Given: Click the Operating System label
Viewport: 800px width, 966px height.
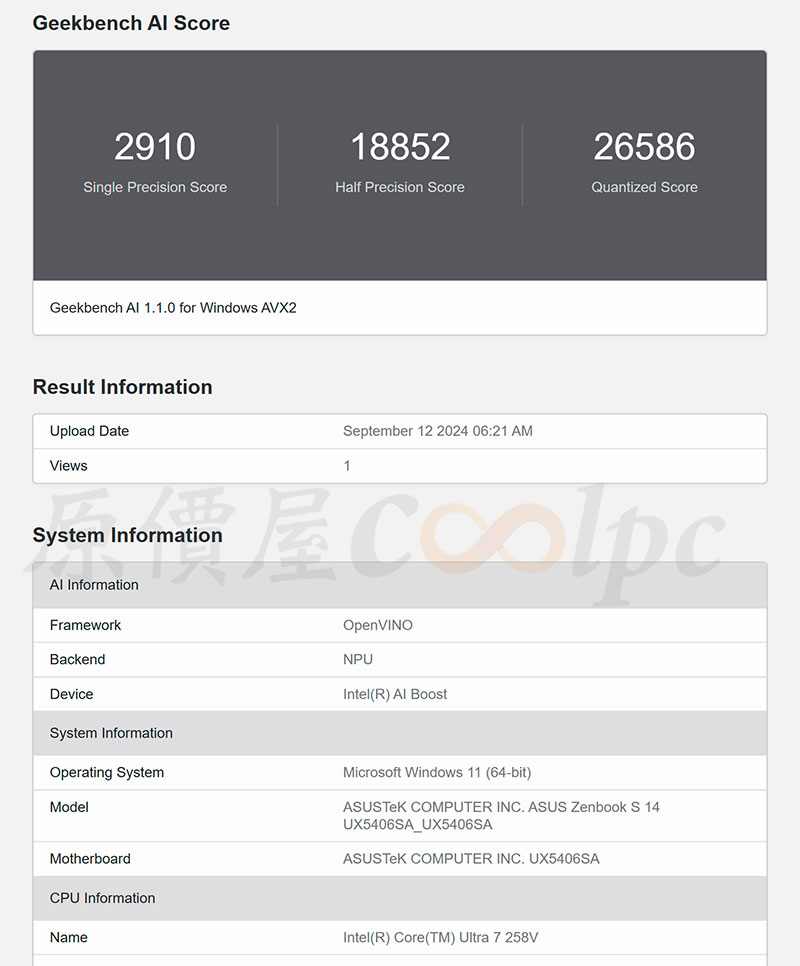Looking at the screenshot, I should click(x=107, y=773).
